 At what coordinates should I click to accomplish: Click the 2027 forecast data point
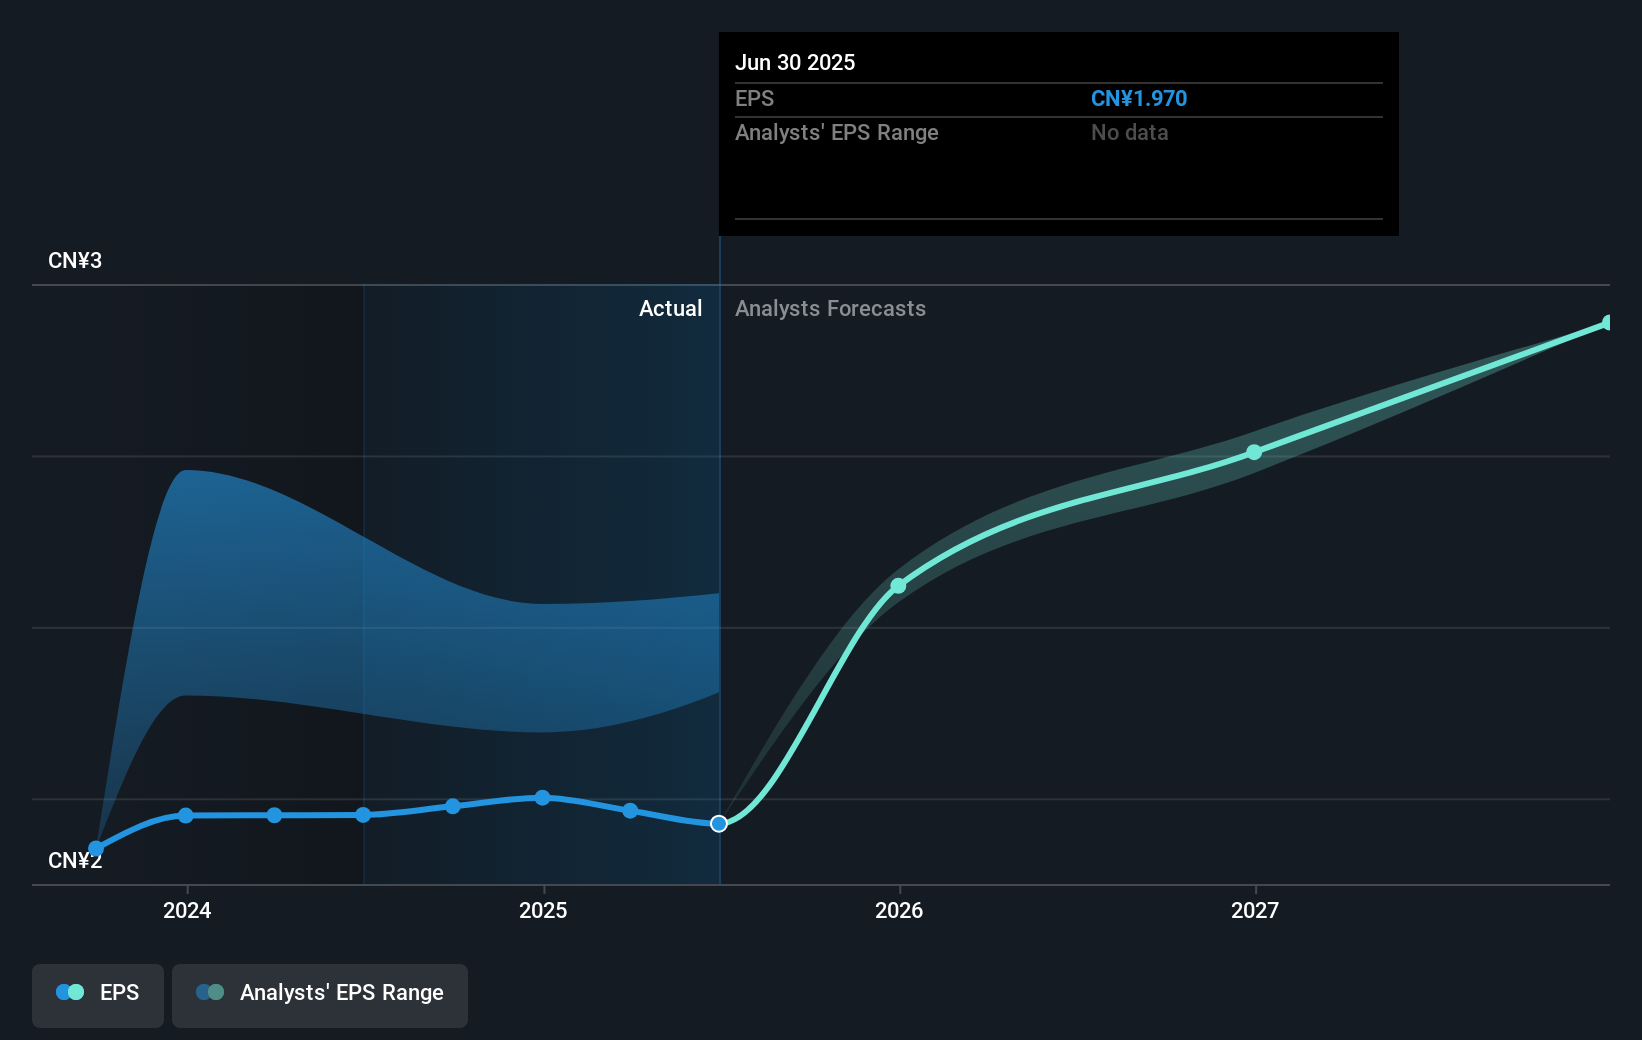point(1254,453)
